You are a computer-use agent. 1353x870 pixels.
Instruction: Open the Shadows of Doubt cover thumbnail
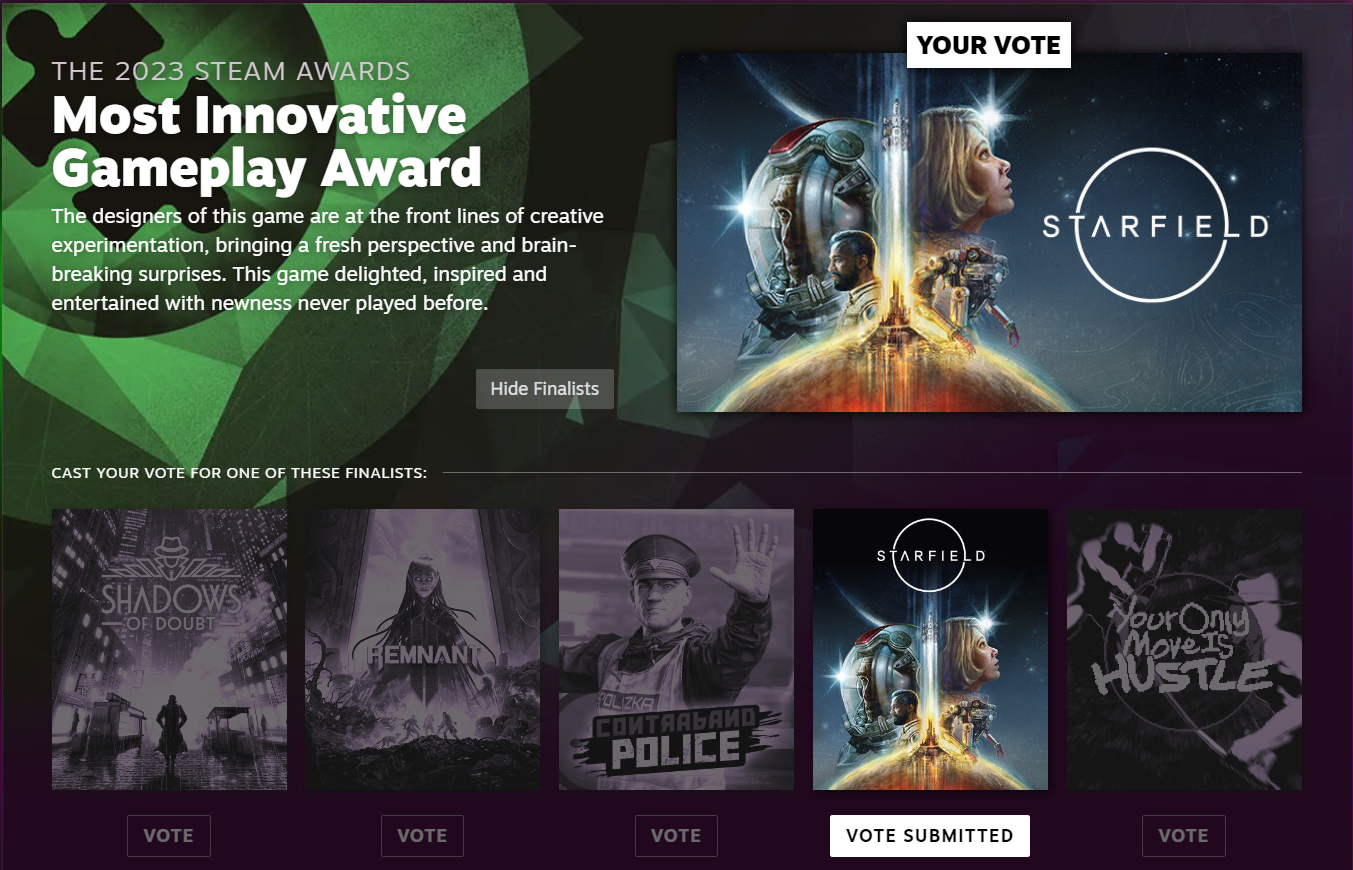(169, 649)
